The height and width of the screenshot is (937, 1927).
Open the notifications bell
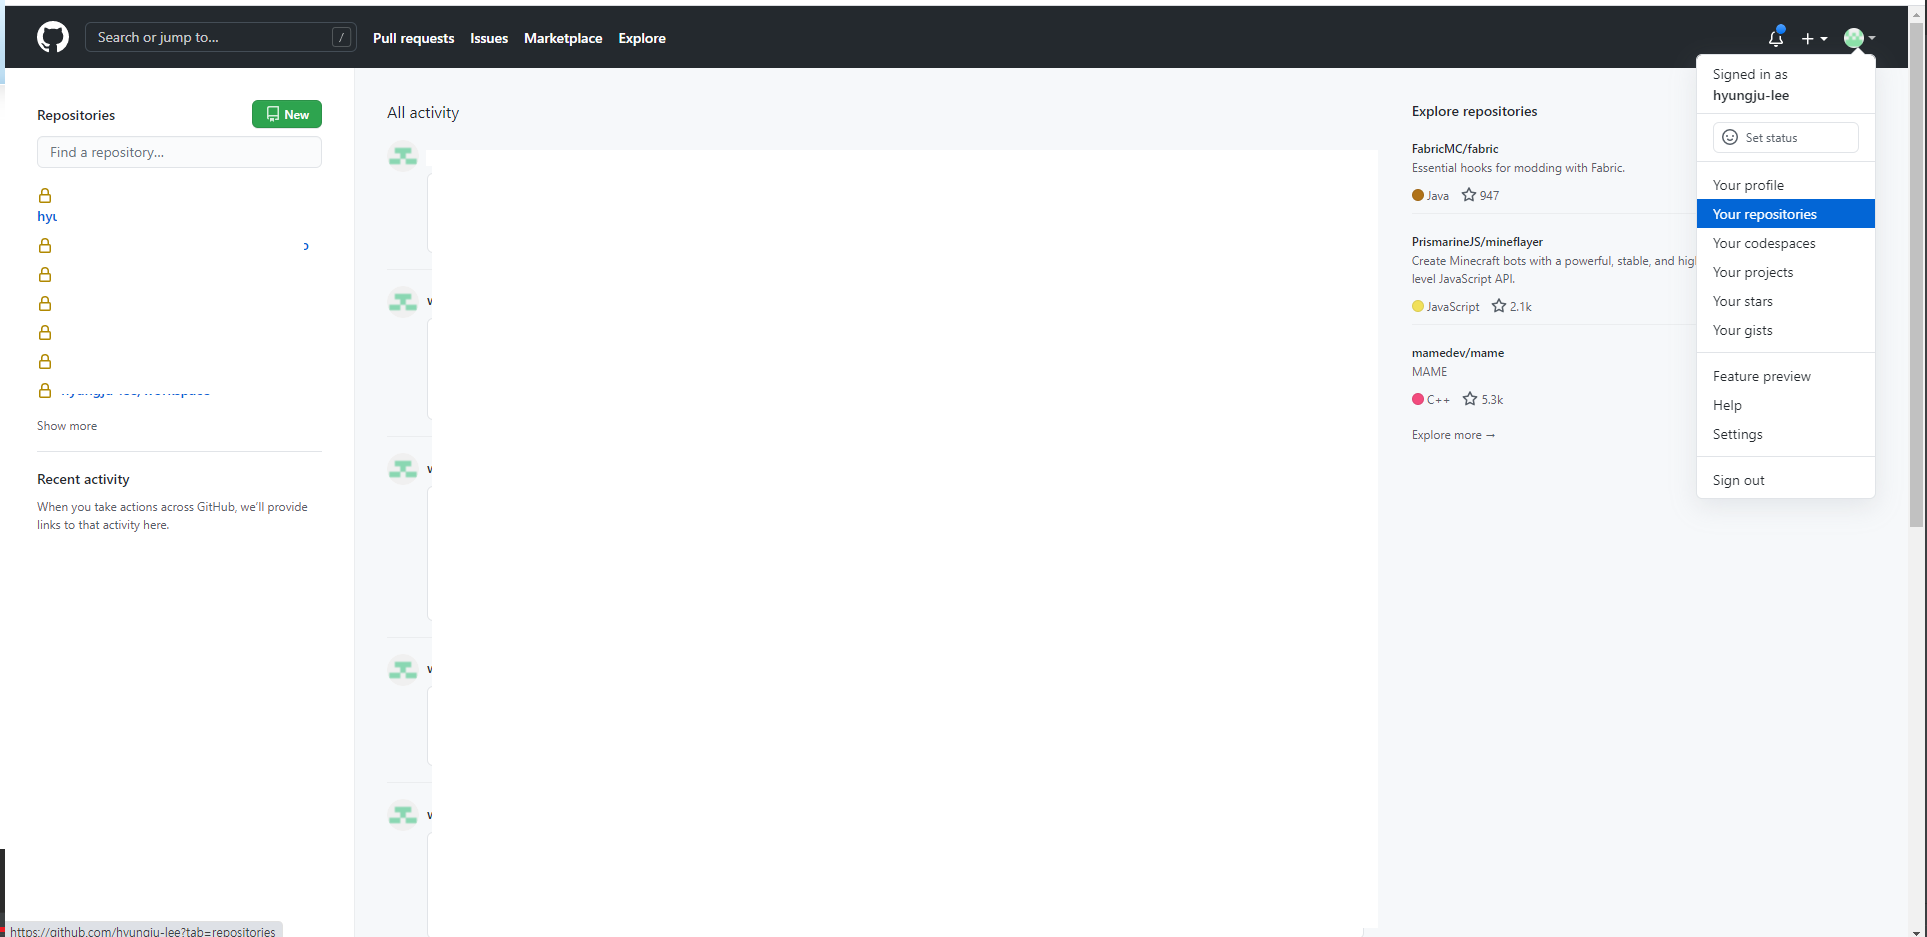pyautogui.click(x=1775, y=38)
